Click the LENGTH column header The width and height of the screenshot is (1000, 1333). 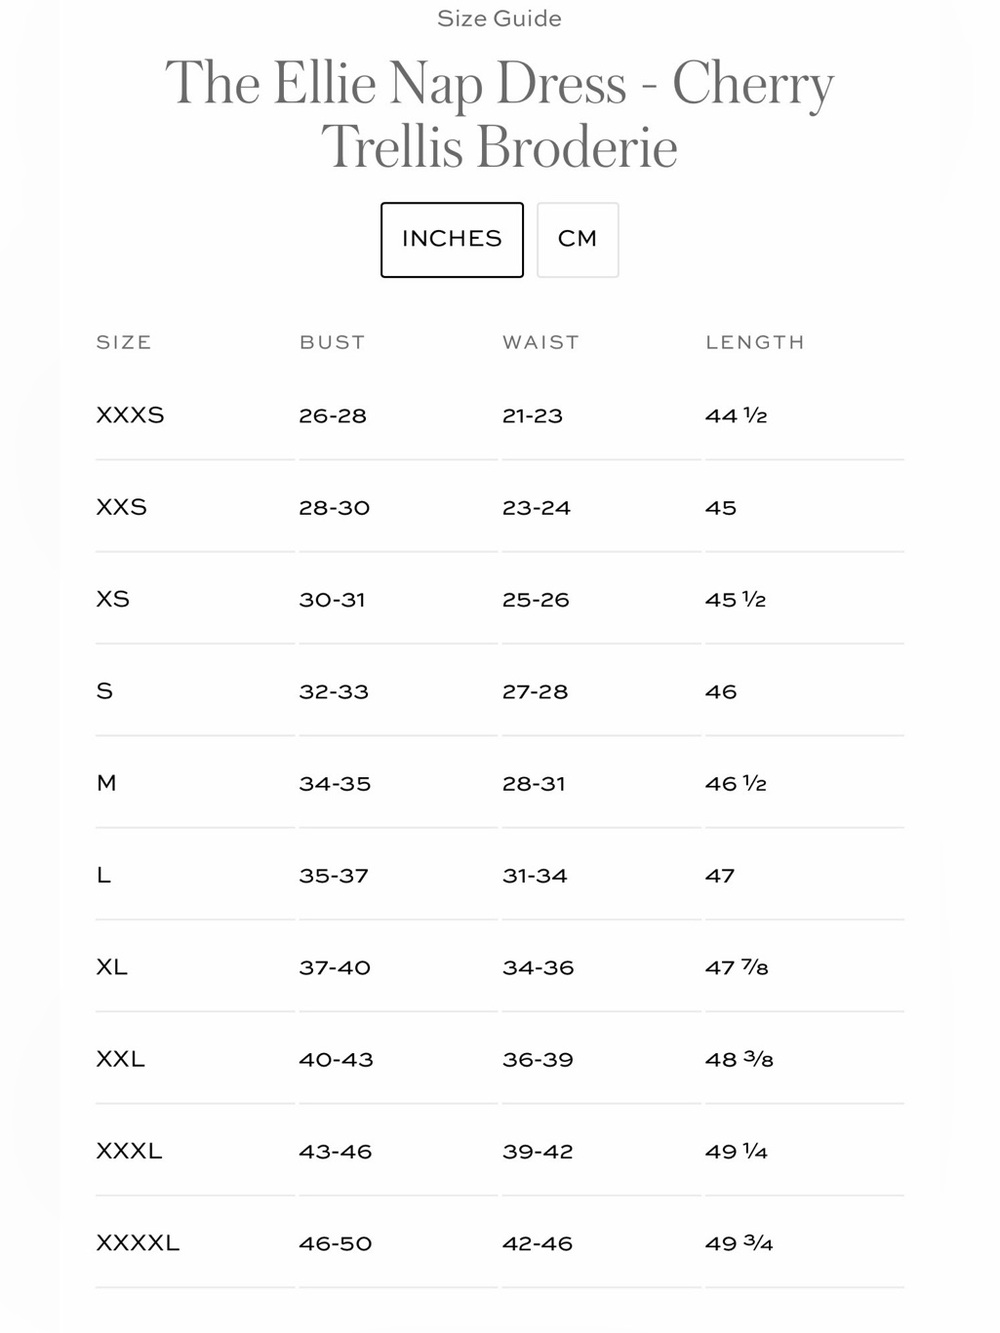click(755, 342)
